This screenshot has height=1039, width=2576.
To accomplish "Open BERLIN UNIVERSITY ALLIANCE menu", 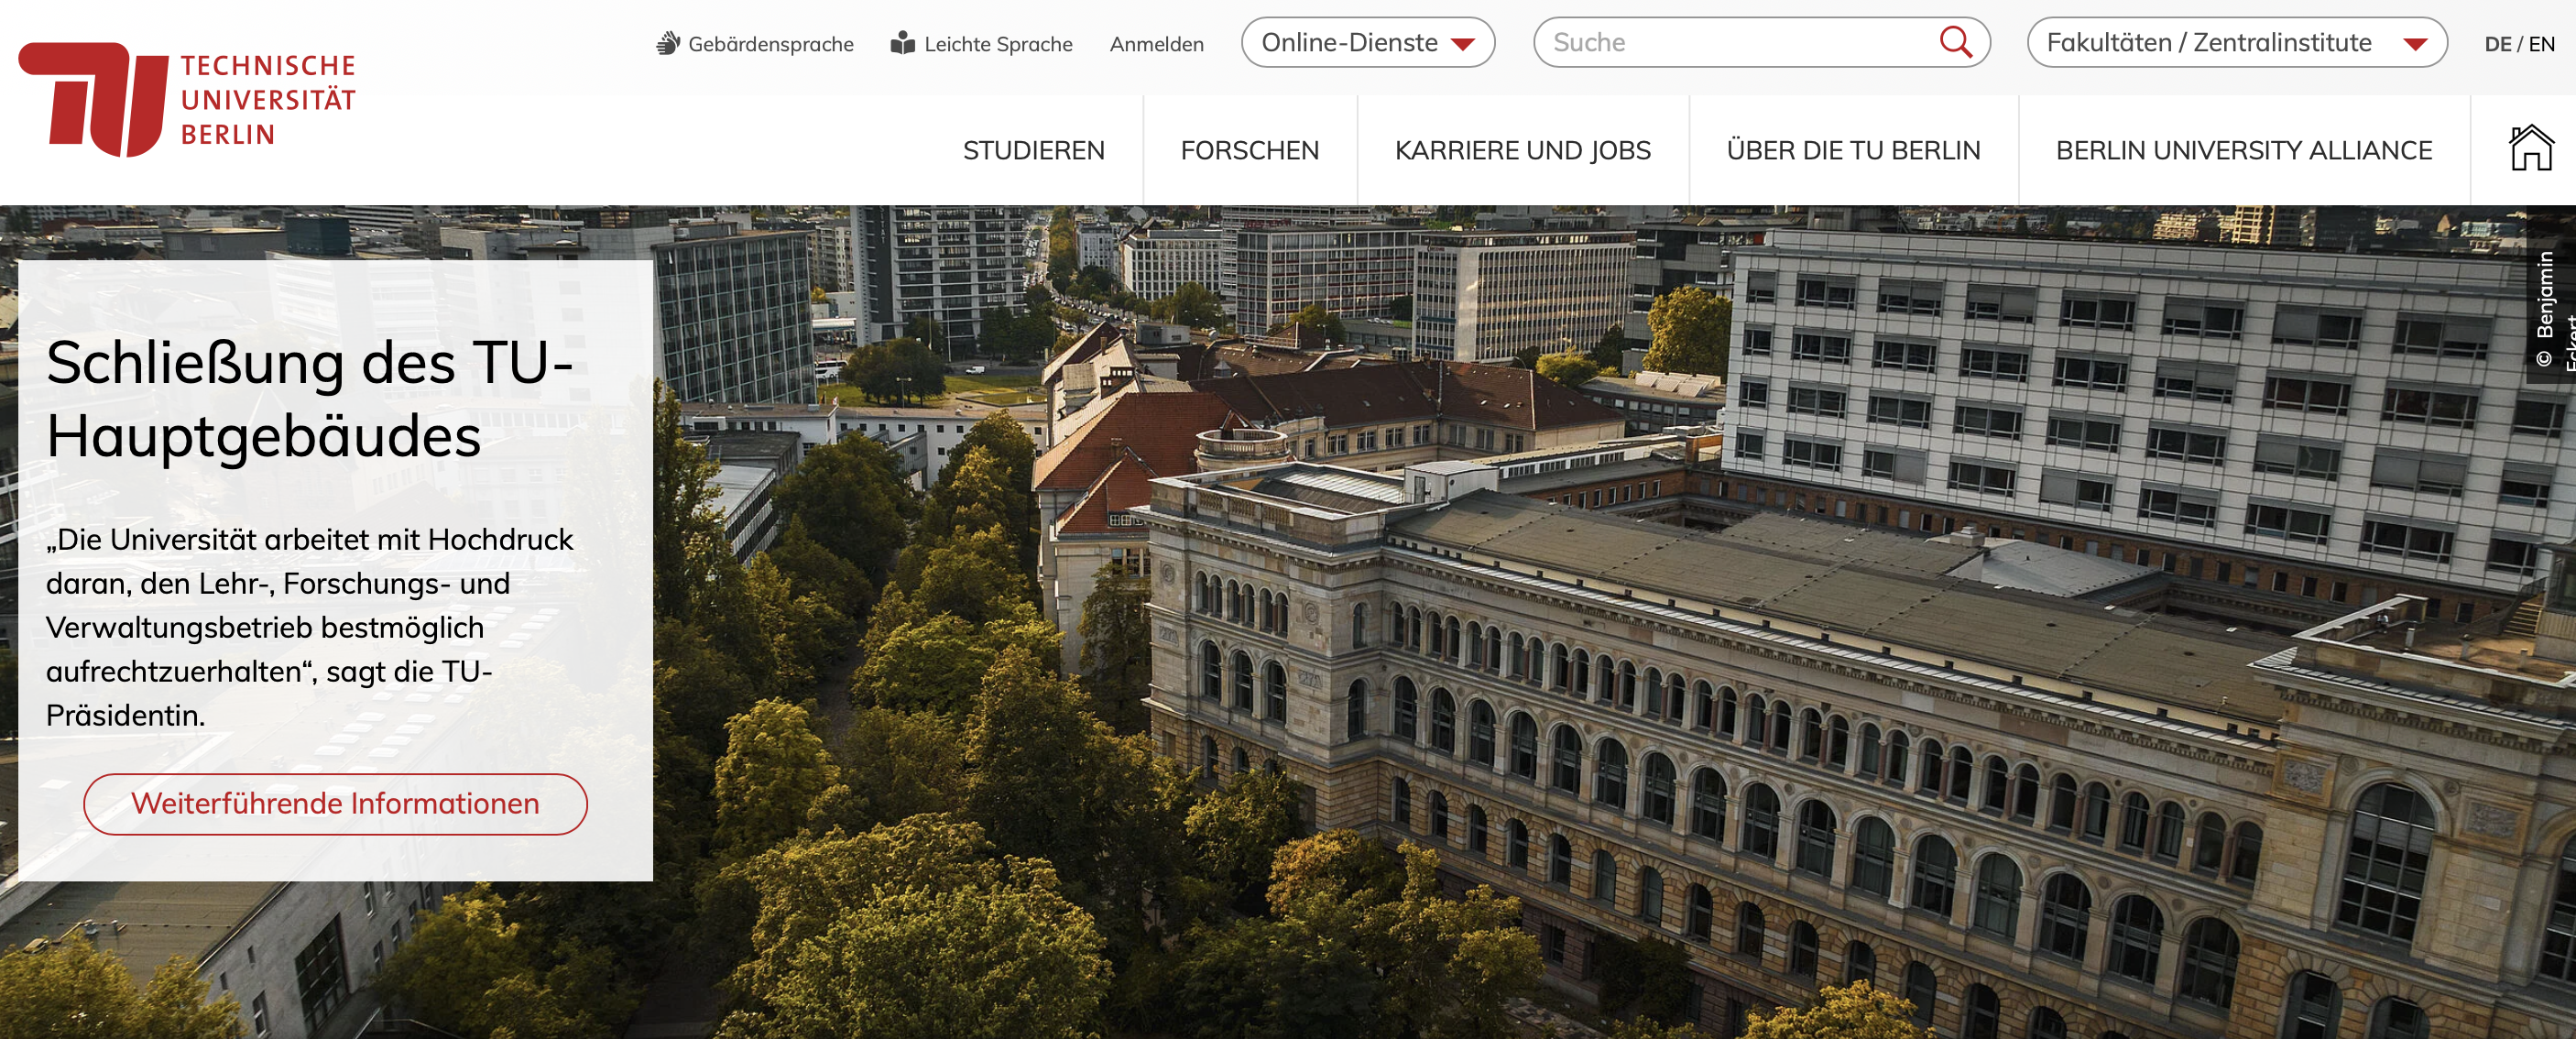I will 2243,150.
